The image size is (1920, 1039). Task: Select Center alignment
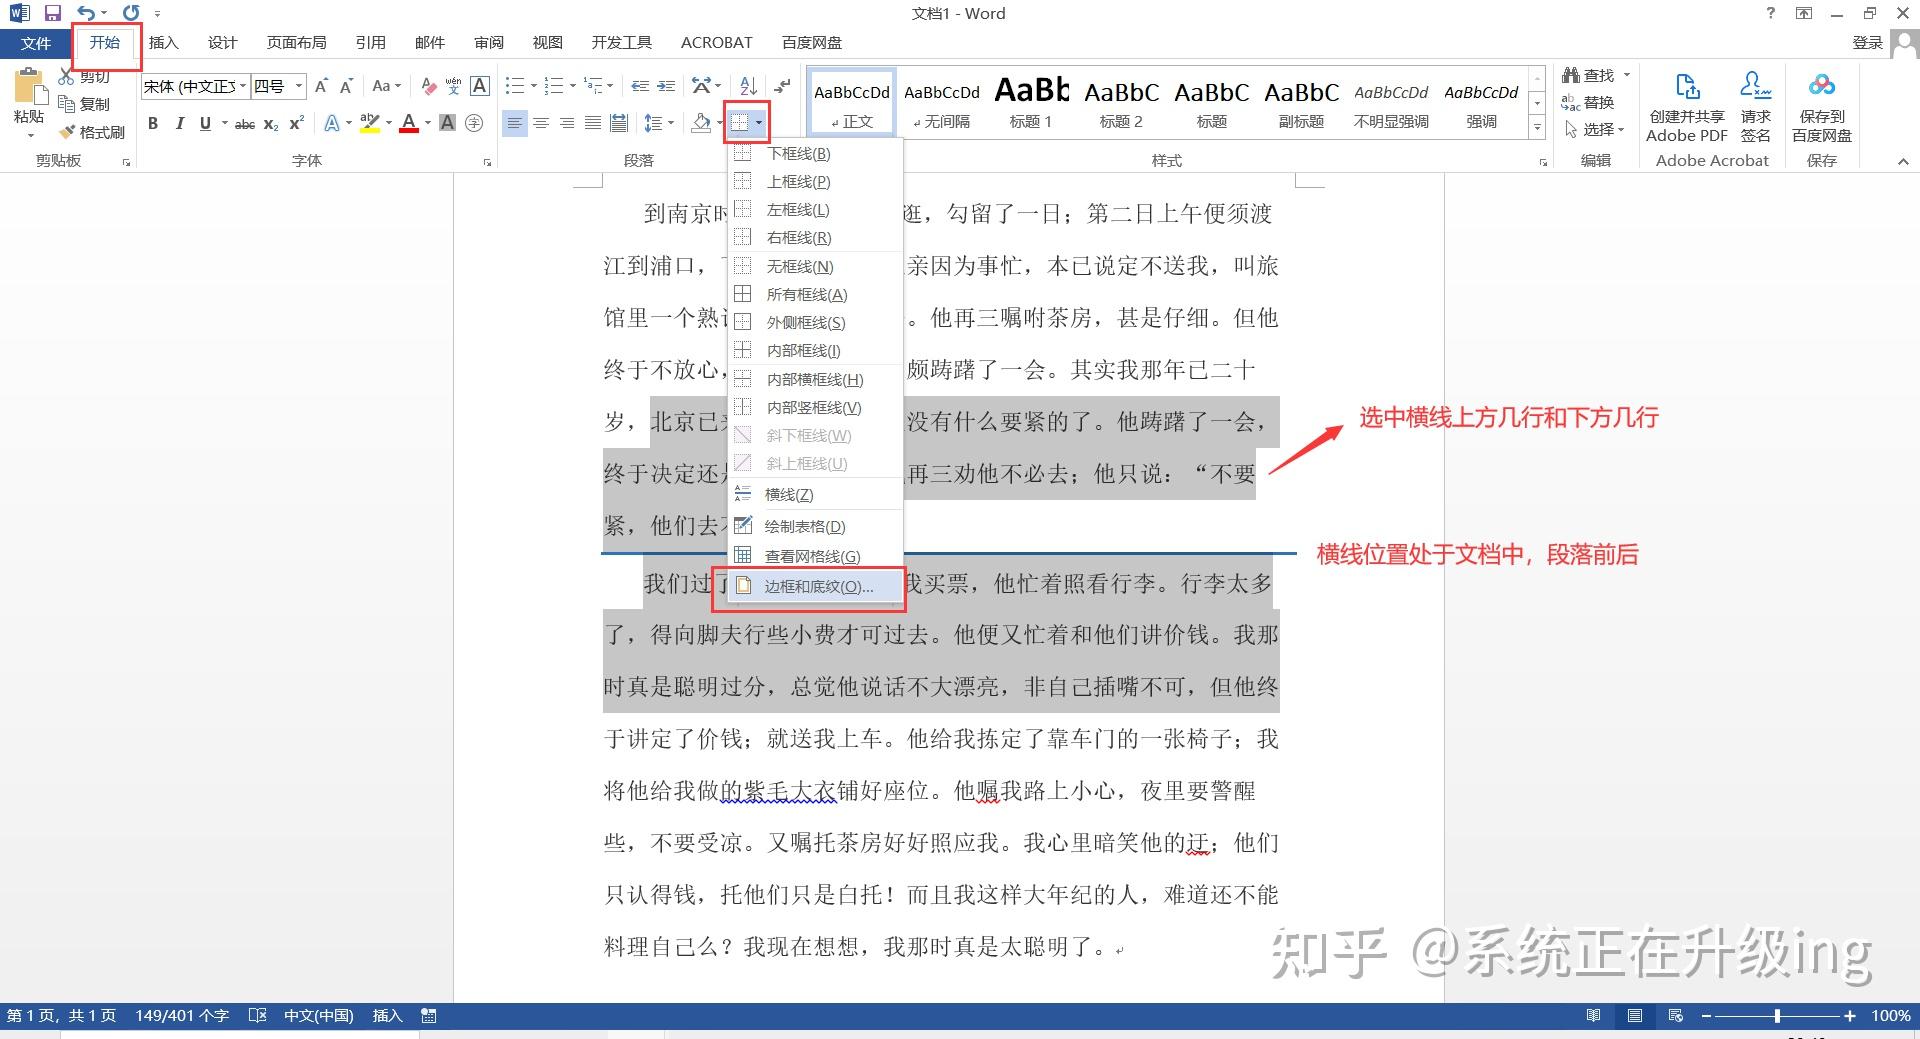pyautogui.click(x=541, y=123)
